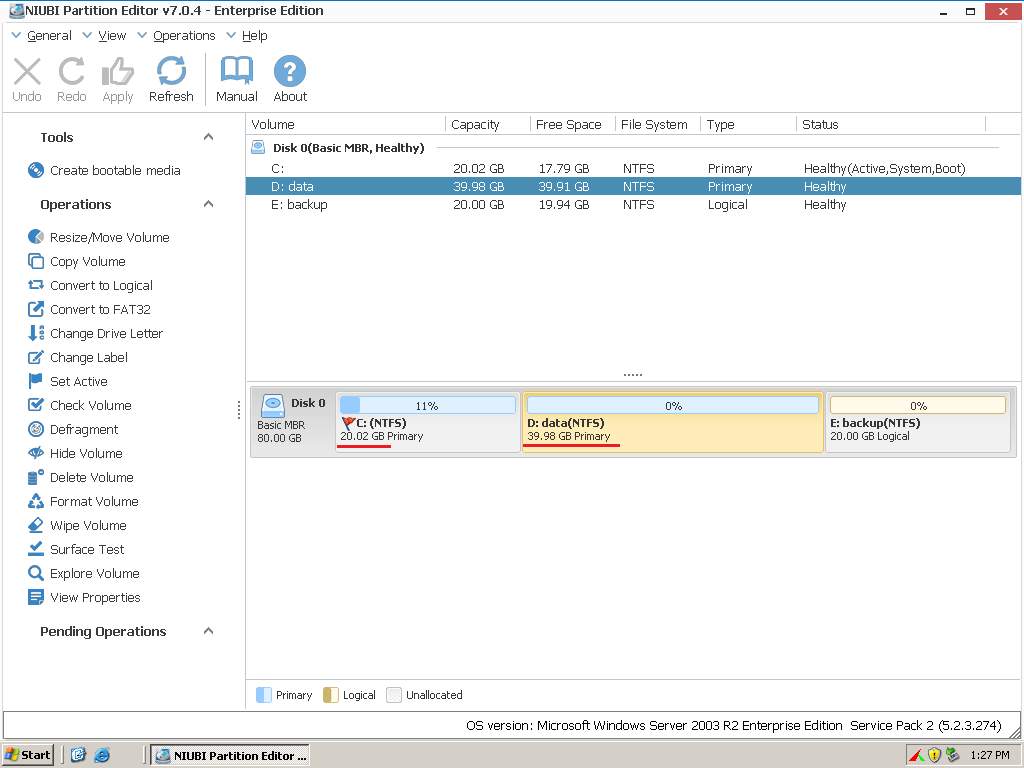Image resolution: width=1024 pixels, height=768 pixels.
Task: Open the Windows Start button
Action: tap(27, 755)
